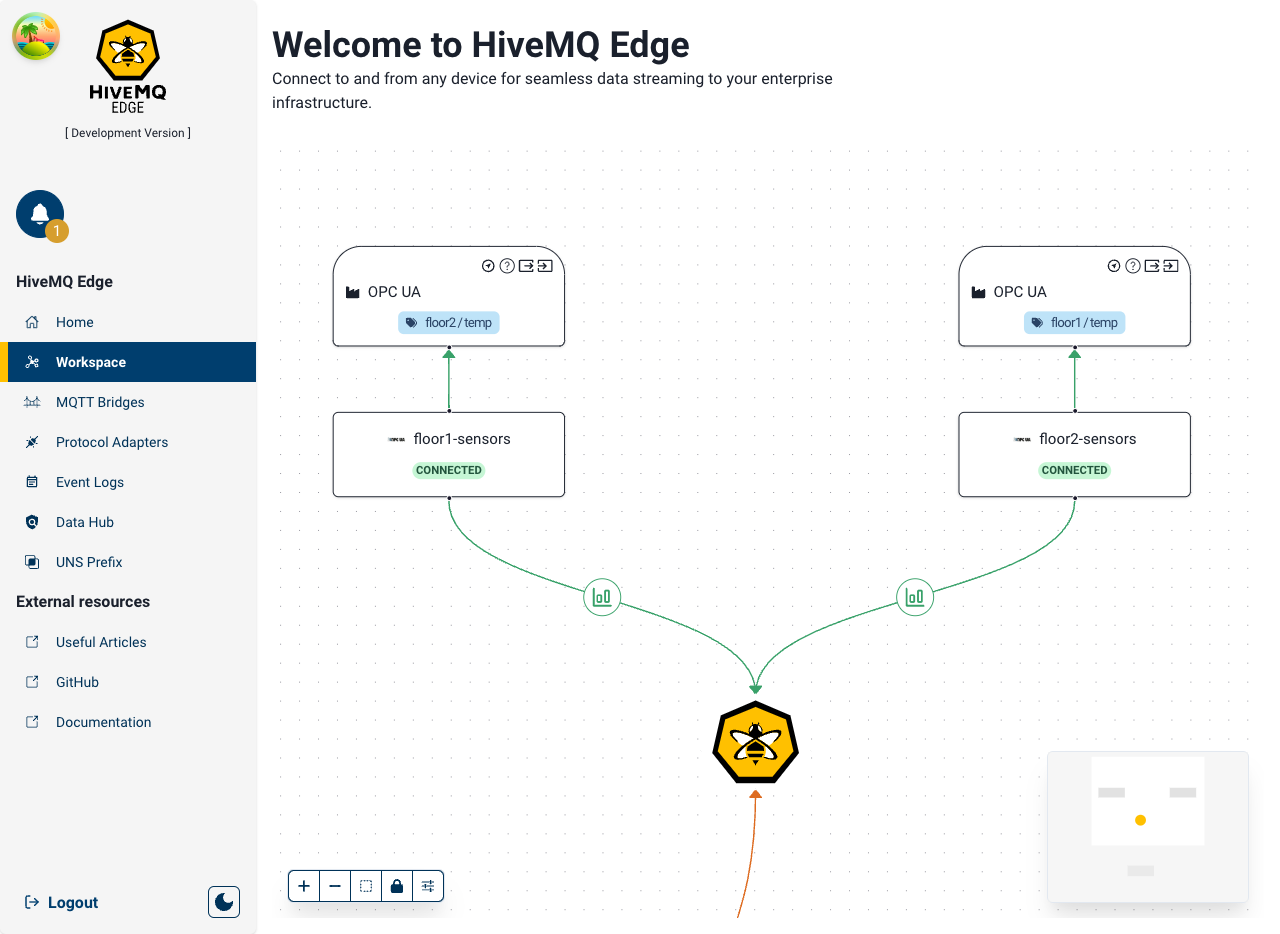Viewport: 1280px width, 934px height.
Task: Click CONNECTED badge on floor1-sensors
Action: [449, 470]
